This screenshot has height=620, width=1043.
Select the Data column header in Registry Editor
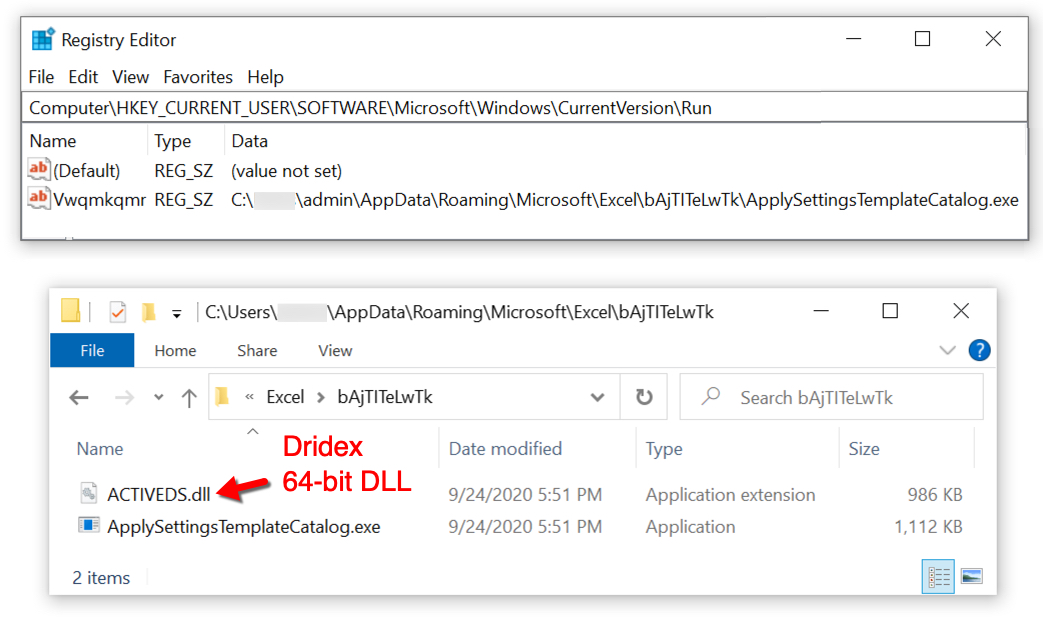pos(249,141)
